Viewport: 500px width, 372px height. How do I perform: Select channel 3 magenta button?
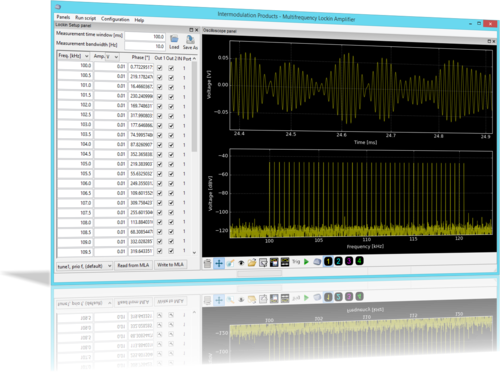point(349,261)
